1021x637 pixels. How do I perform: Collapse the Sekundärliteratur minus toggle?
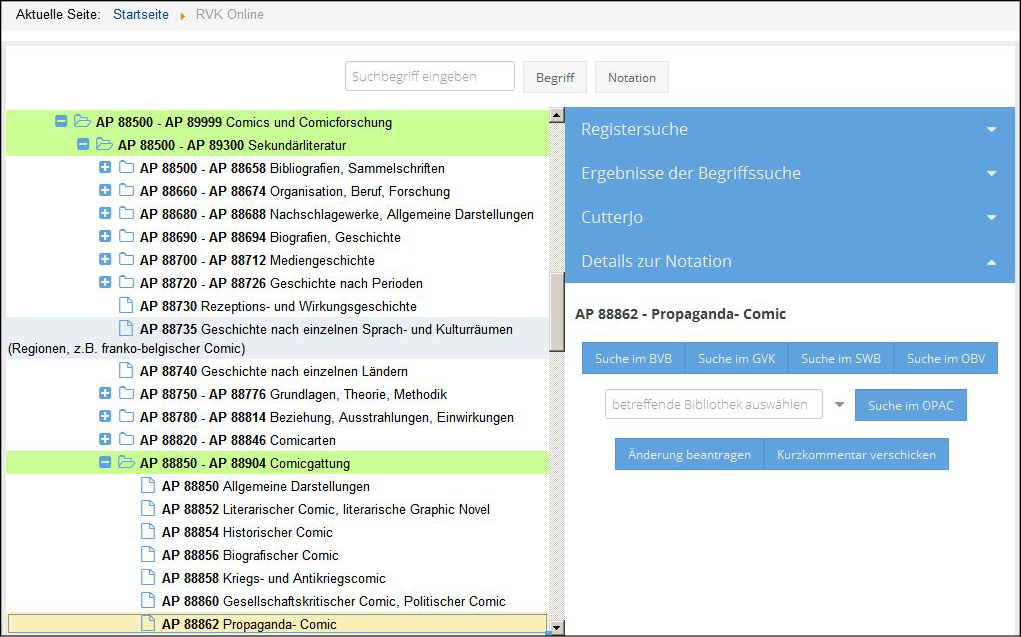[83, 144]
